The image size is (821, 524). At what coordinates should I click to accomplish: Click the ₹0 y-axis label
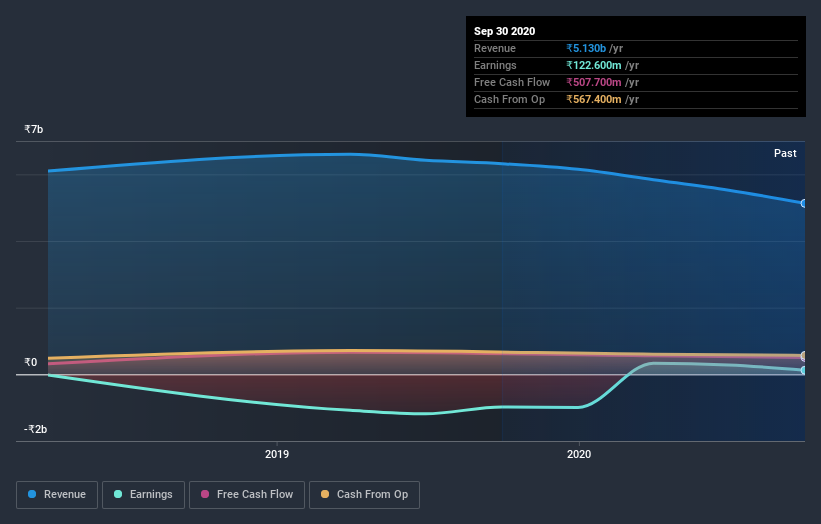(x=30, y=362)
